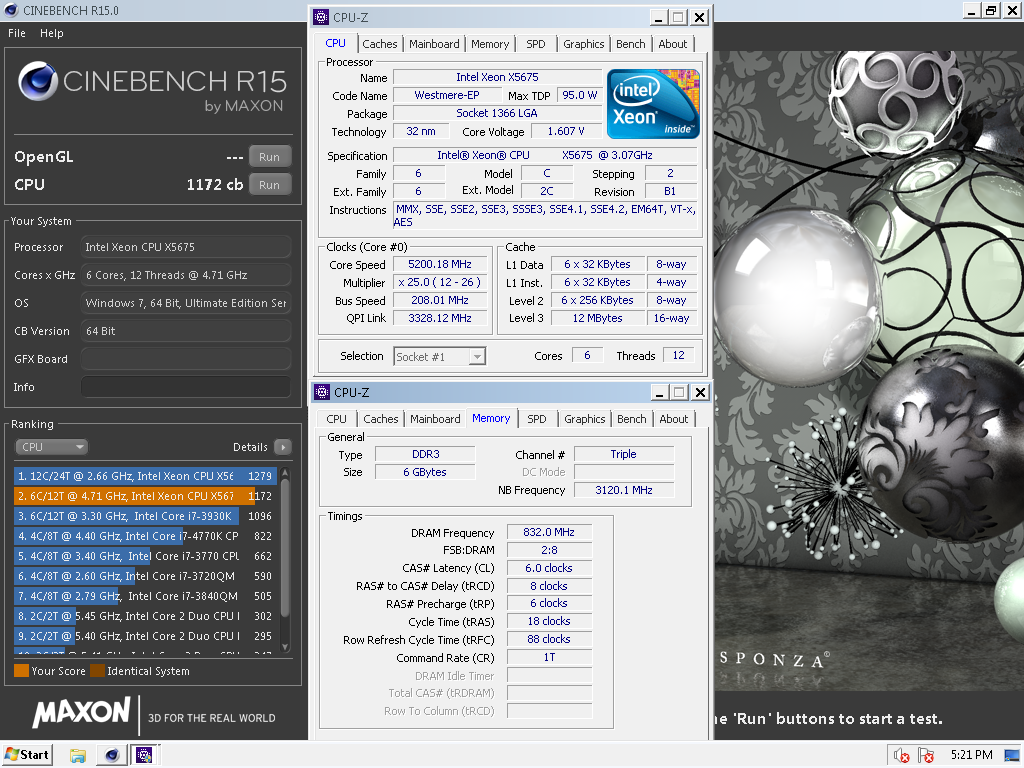Click the CAS# Latency value 6.0 clocks

549,568
